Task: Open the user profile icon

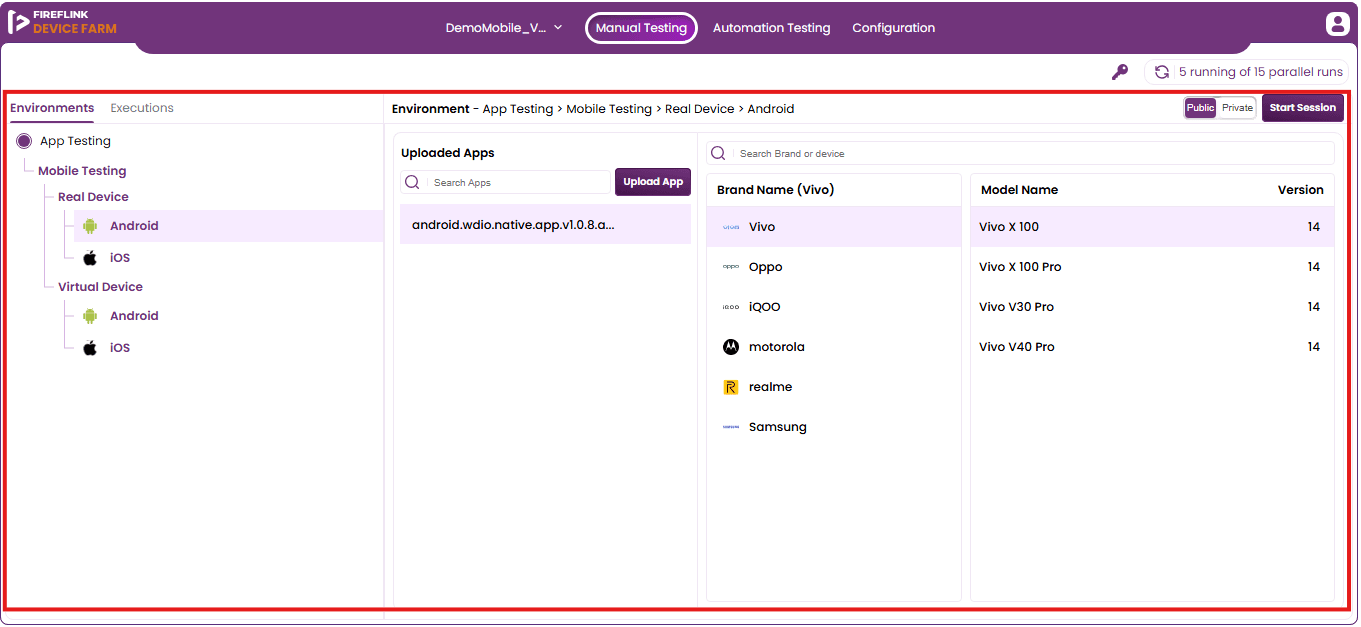Action: (x=1337, y=24)
